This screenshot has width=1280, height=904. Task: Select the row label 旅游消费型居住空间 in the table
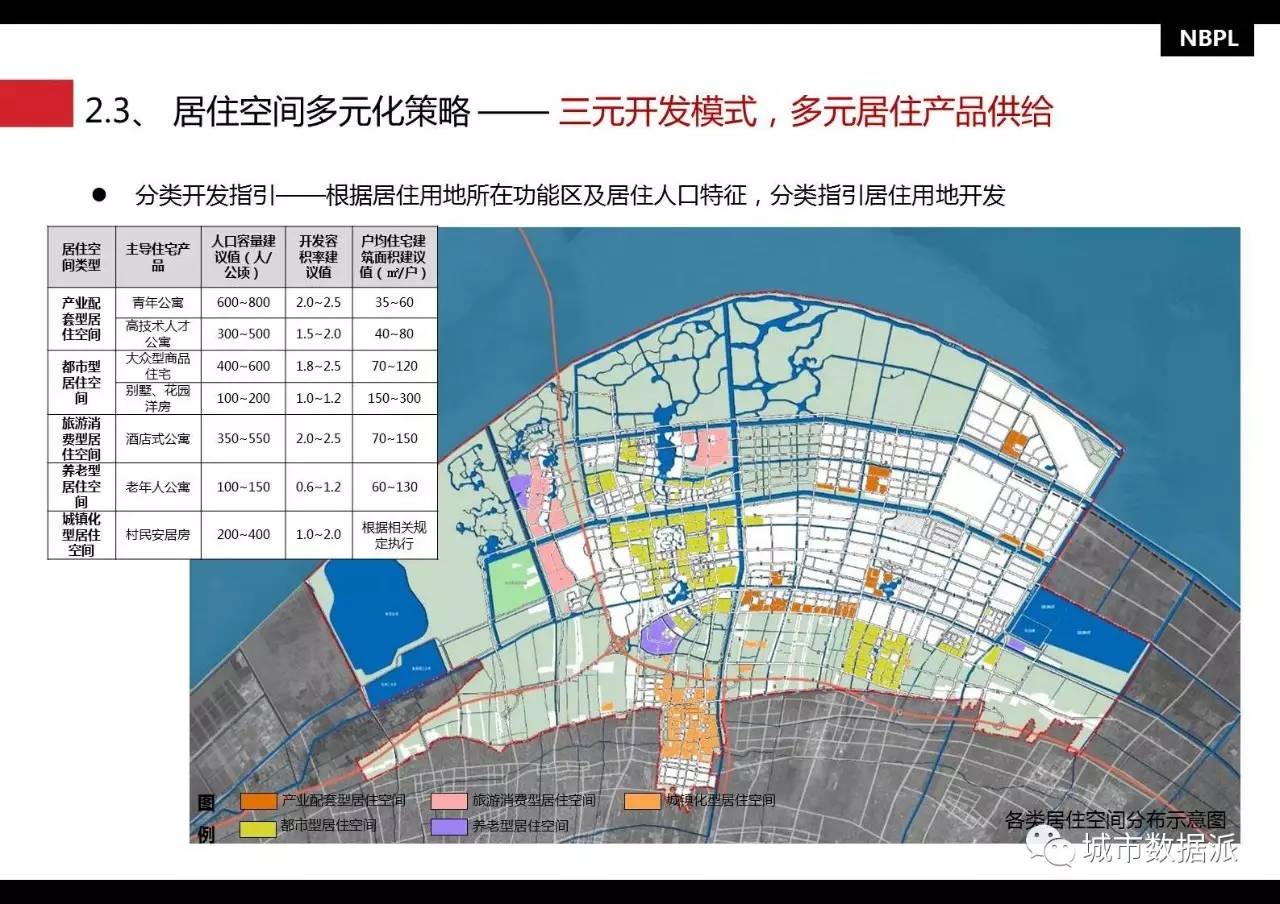click(x=81, y=438)
